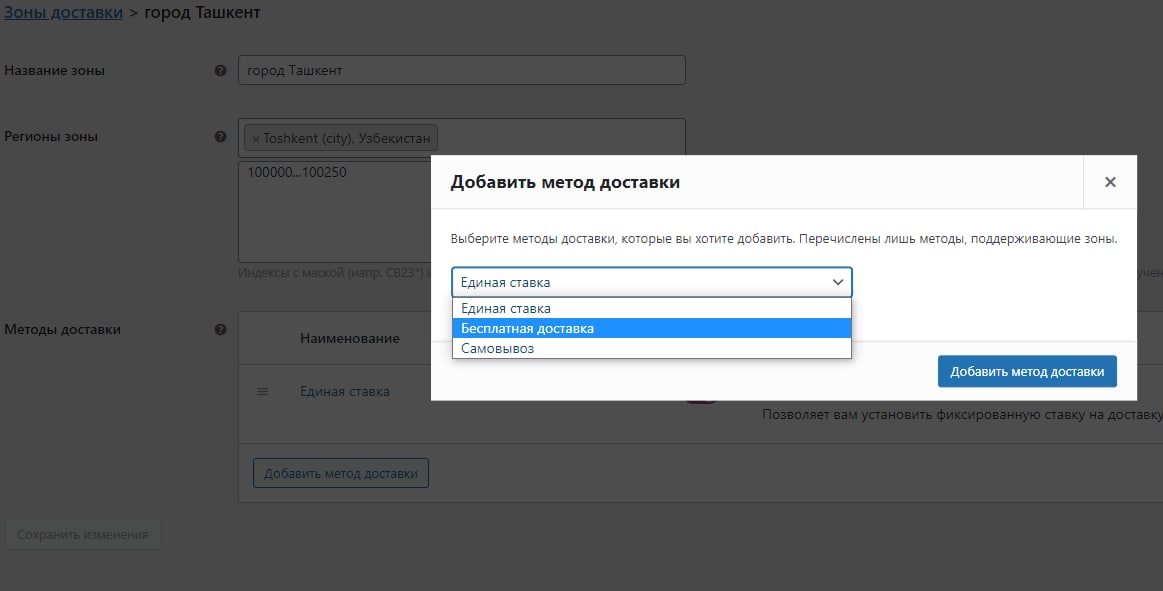The width and height of the screenshot is (1163, 591).
Task: Click the Наименование column header
Action: [x=350, y=339]
